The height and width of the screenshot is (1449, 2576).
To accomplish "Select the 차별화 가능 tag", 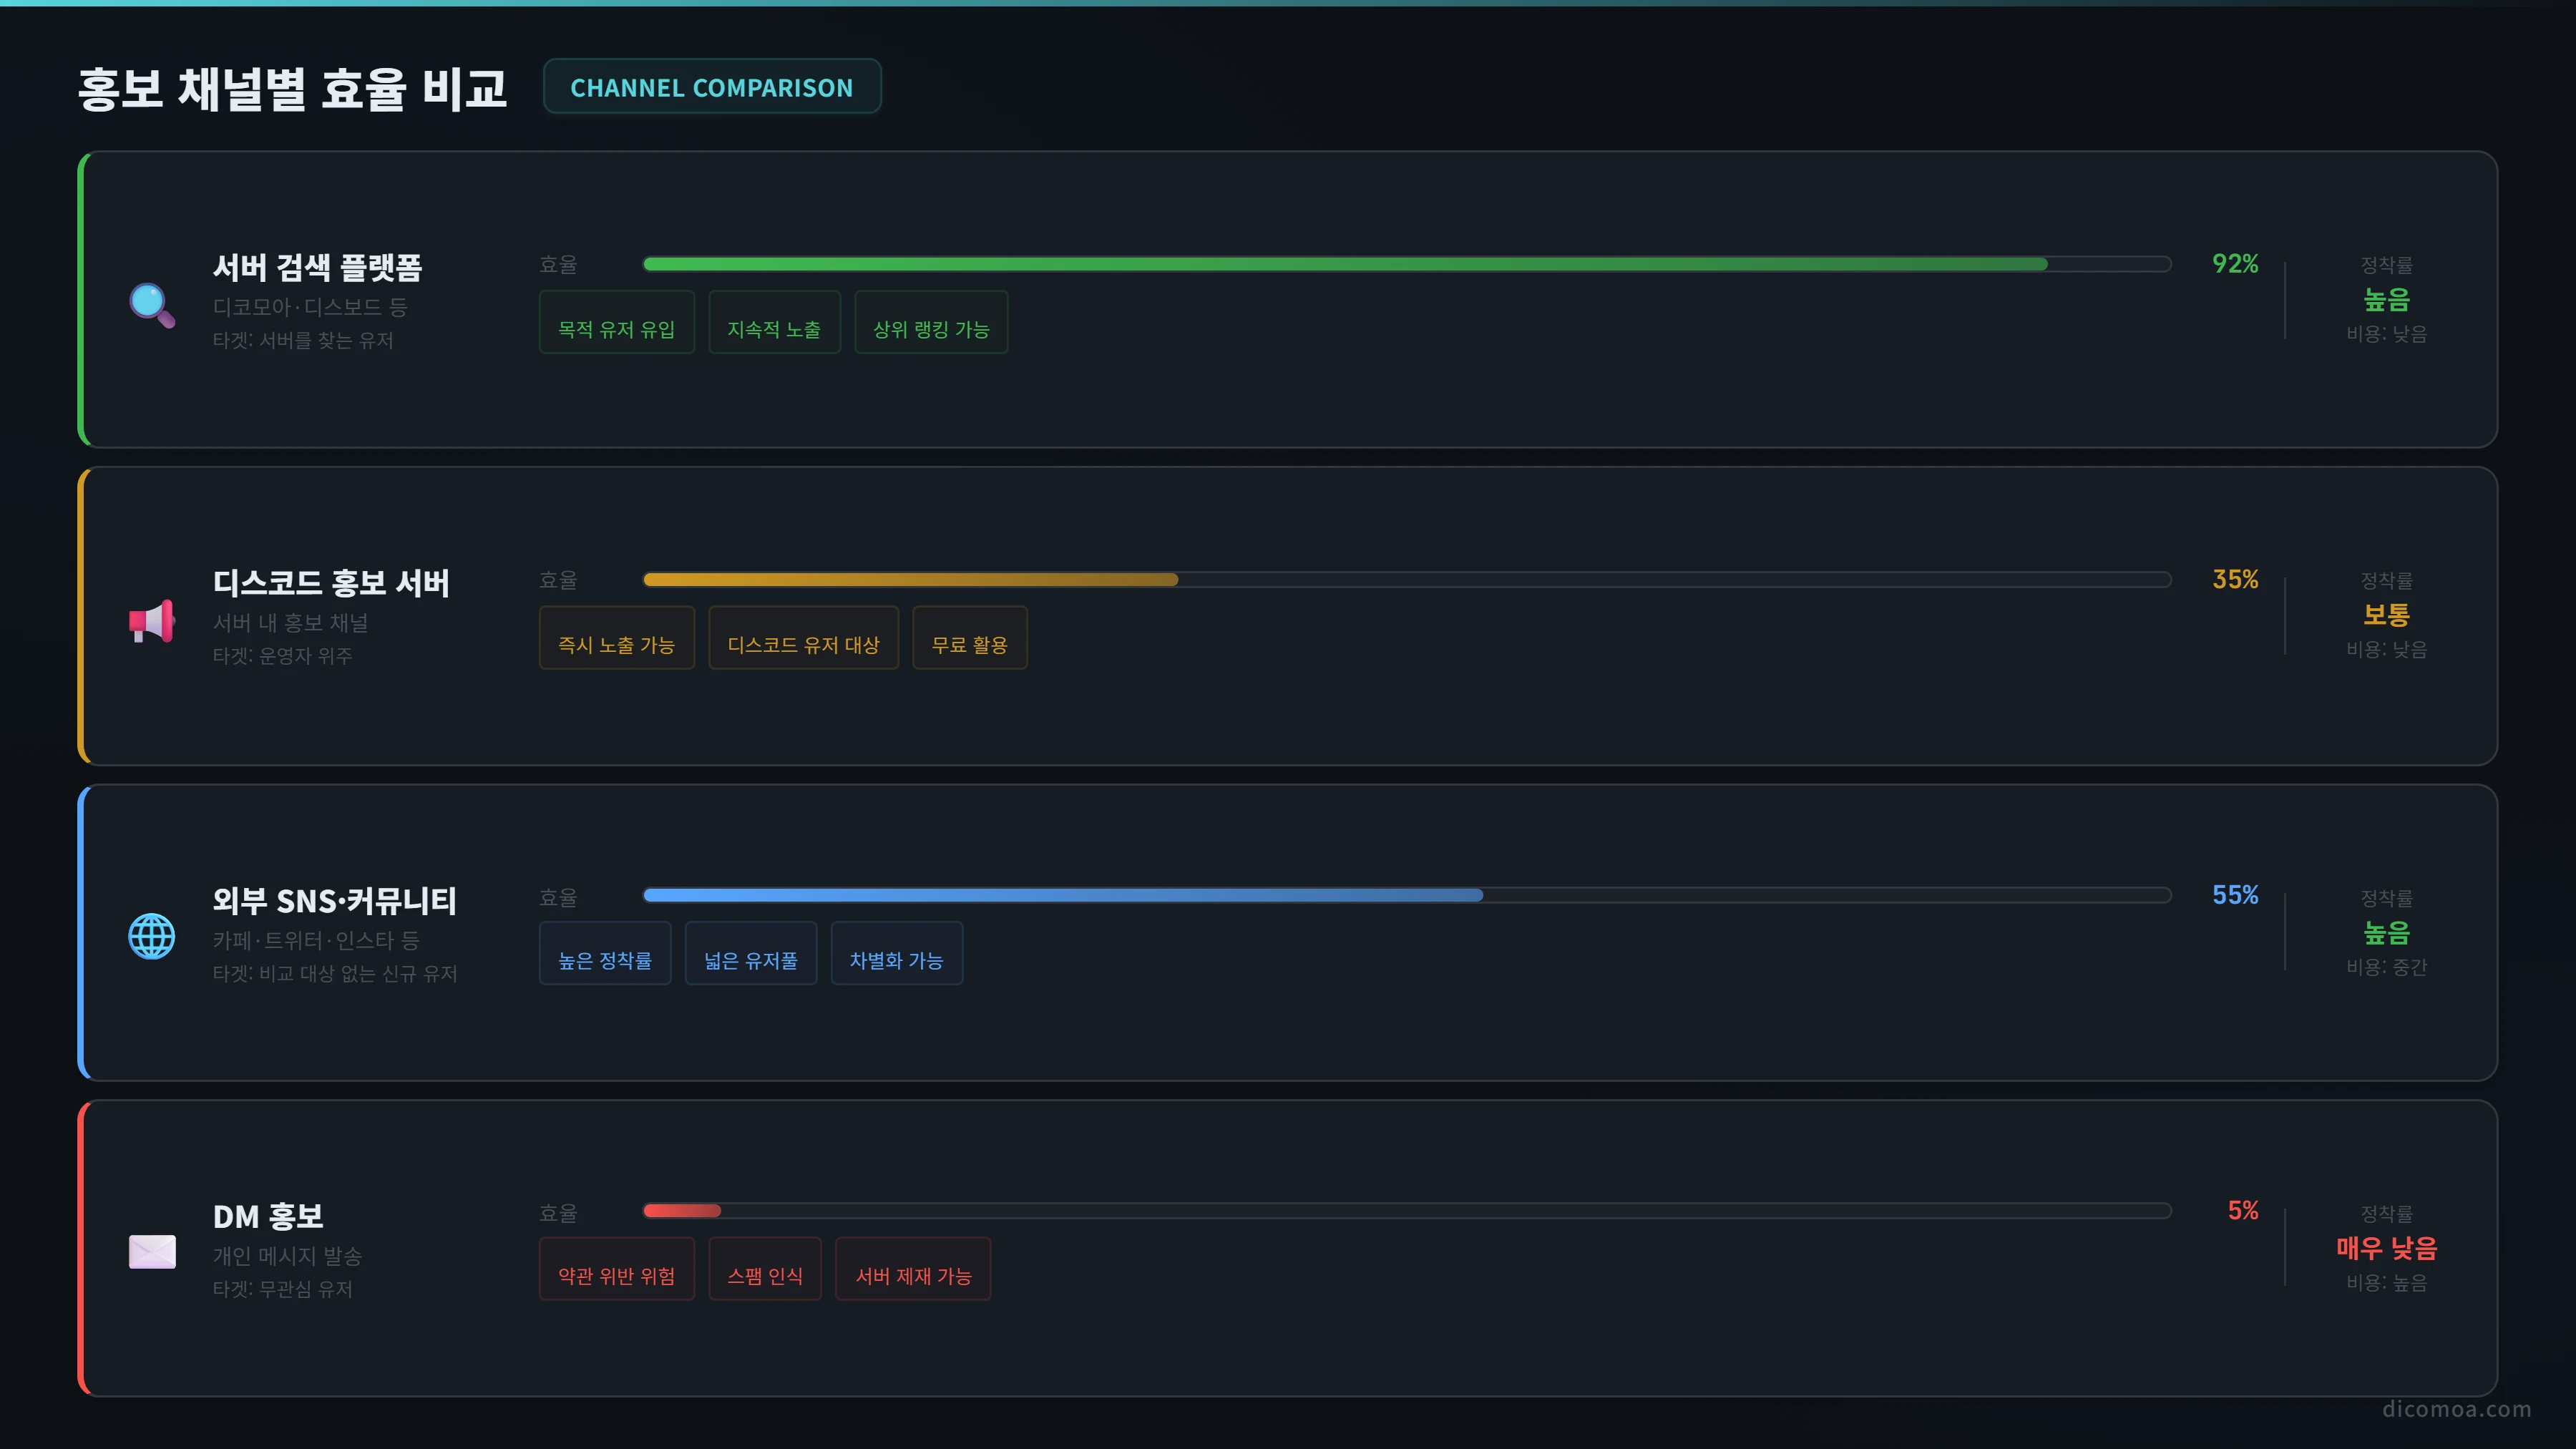I will click(x=897, y=954).
